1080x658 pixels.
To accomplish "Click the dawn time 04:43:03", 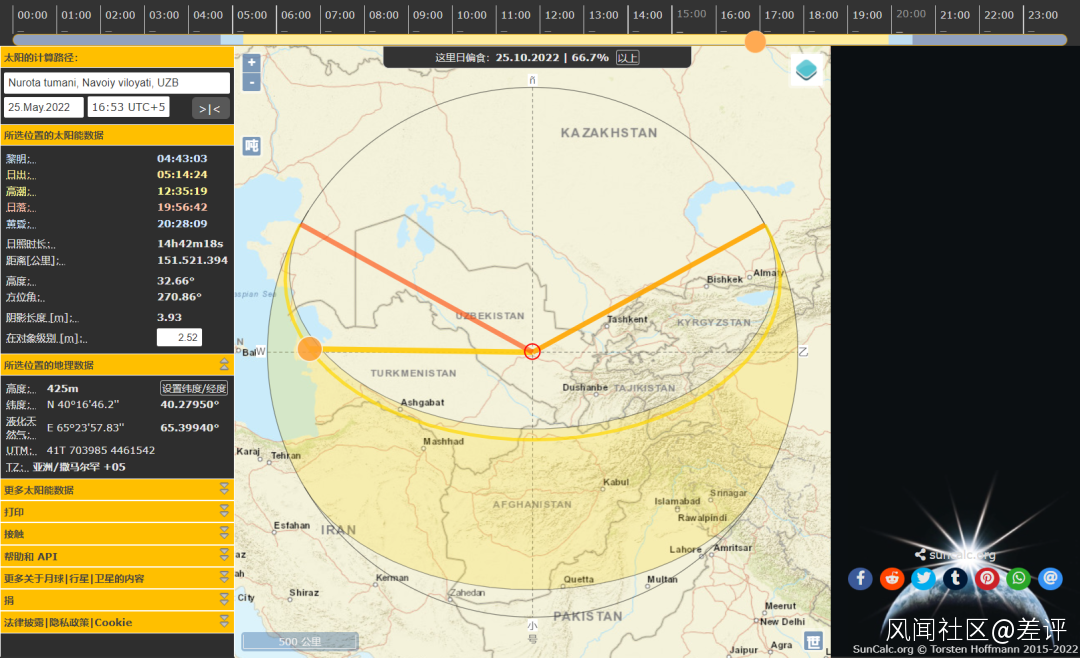I will coord(182,158).
